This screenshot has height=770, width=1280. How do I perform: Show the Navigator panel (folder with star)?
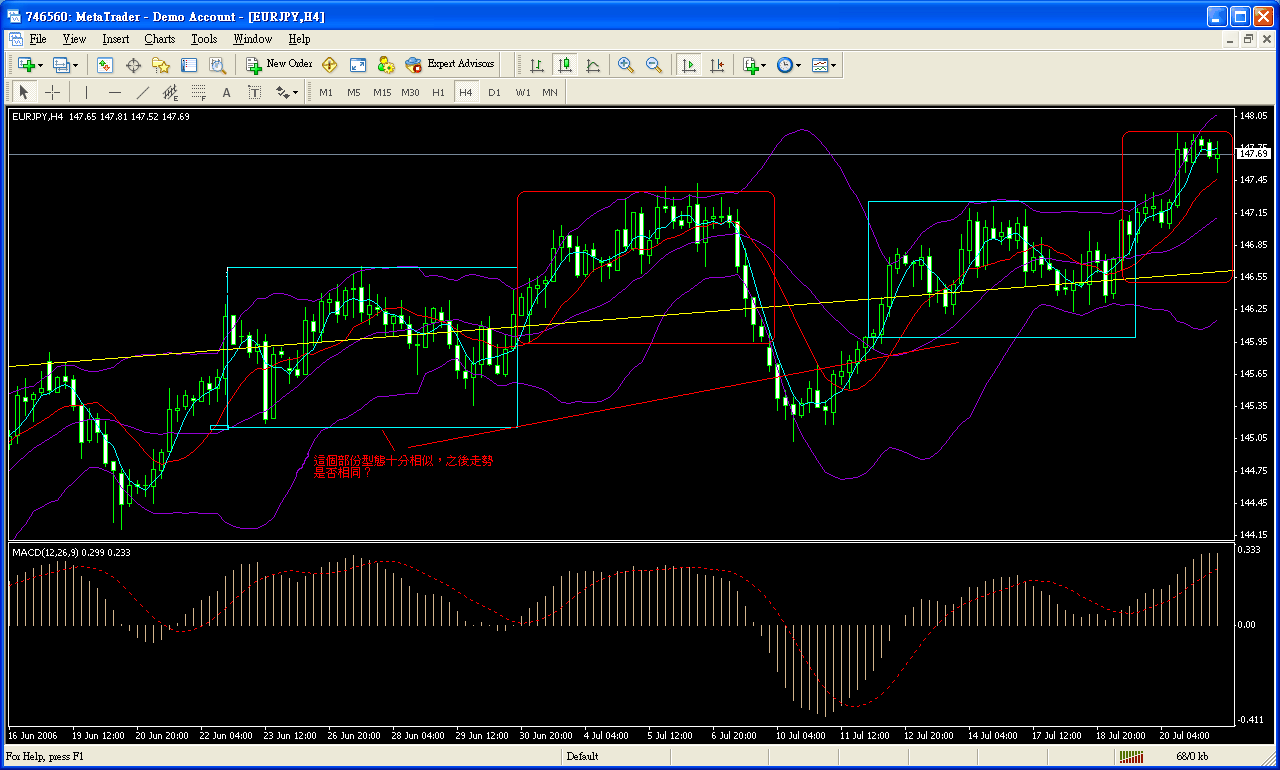pos(161,65)
